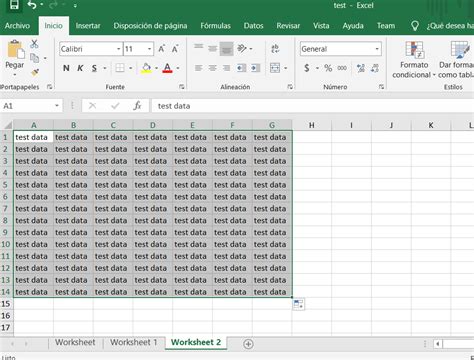Image resolution: width=474 pixels, height=360 pixels.
Task: Click the Wrap Text icon
Action: click(x=275, y=49)
